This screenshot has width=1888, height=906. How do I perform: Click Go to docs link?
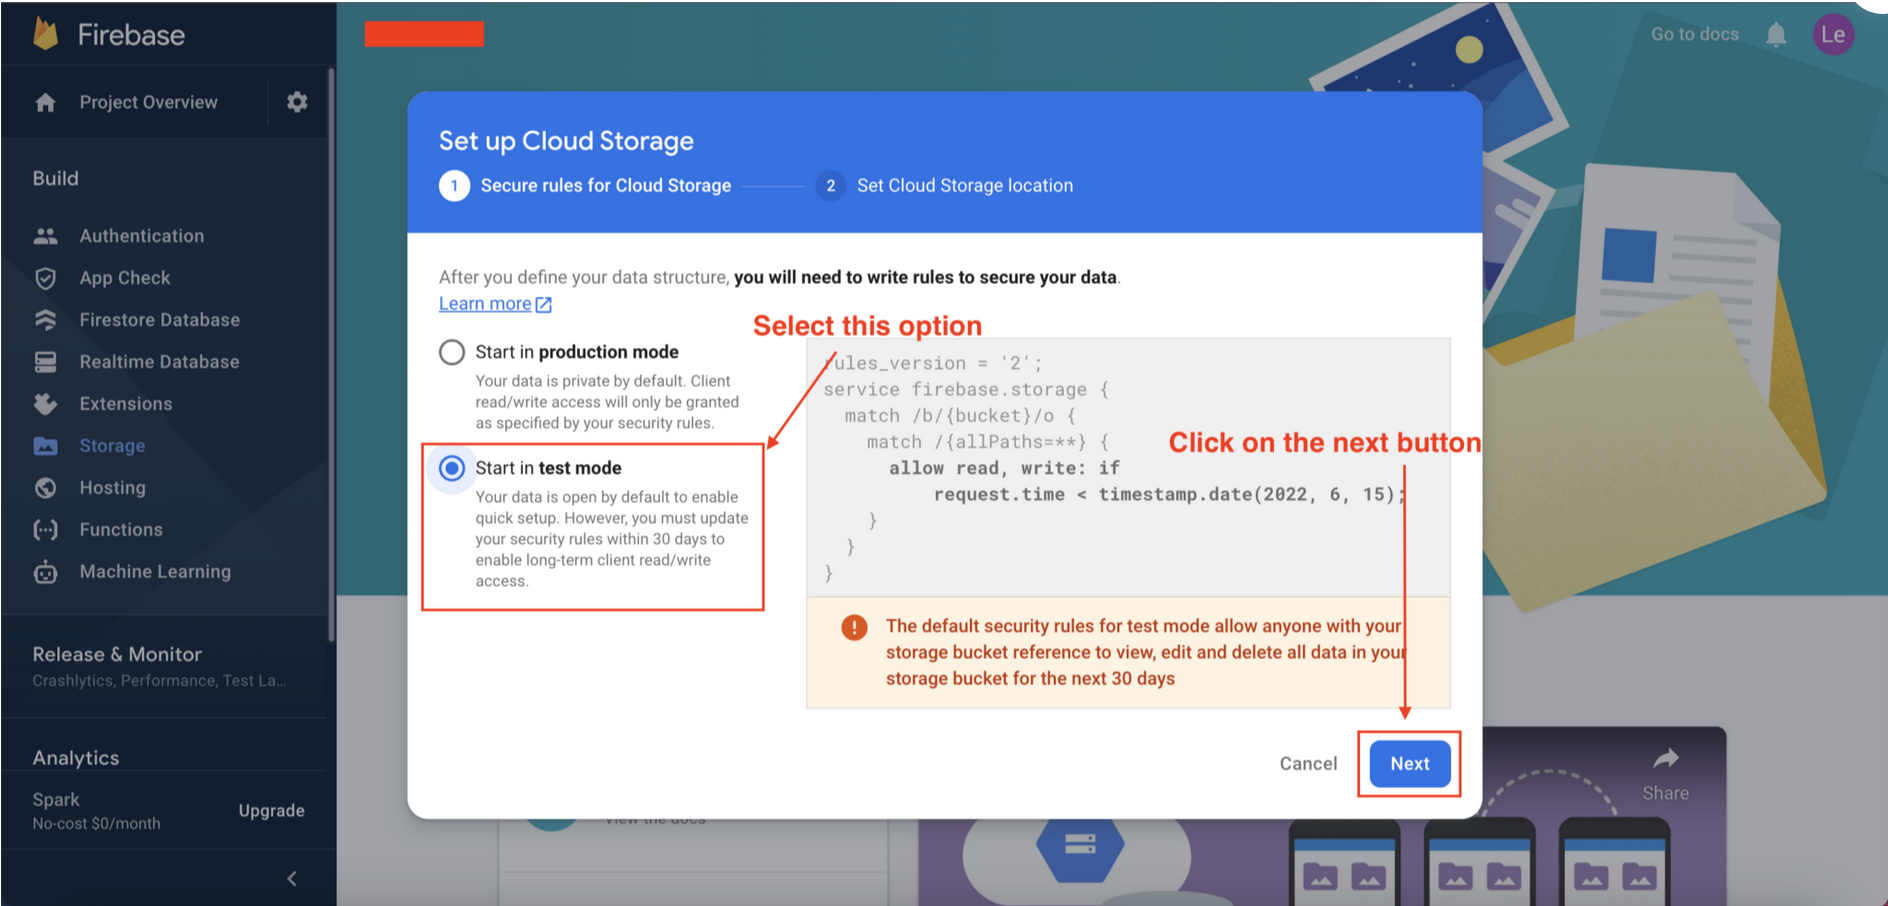click(1695, 34)
